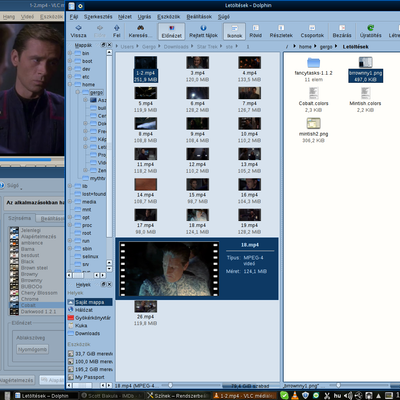Click the hu keyboard layout indicator

click(337, 396)
